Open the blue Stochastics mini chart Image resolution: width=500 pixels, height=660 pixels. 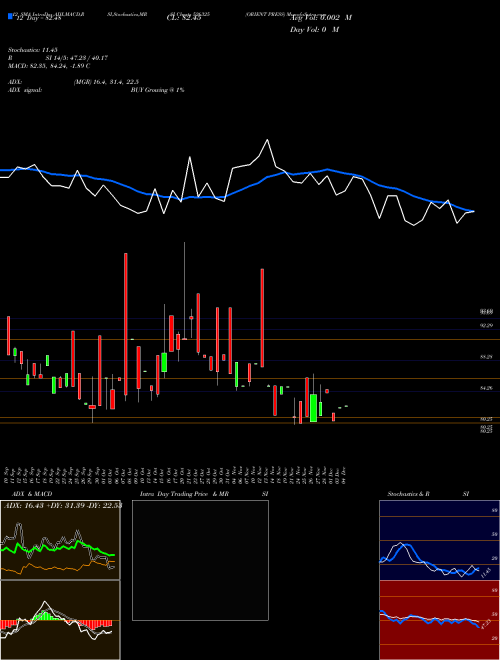point(439,540)
